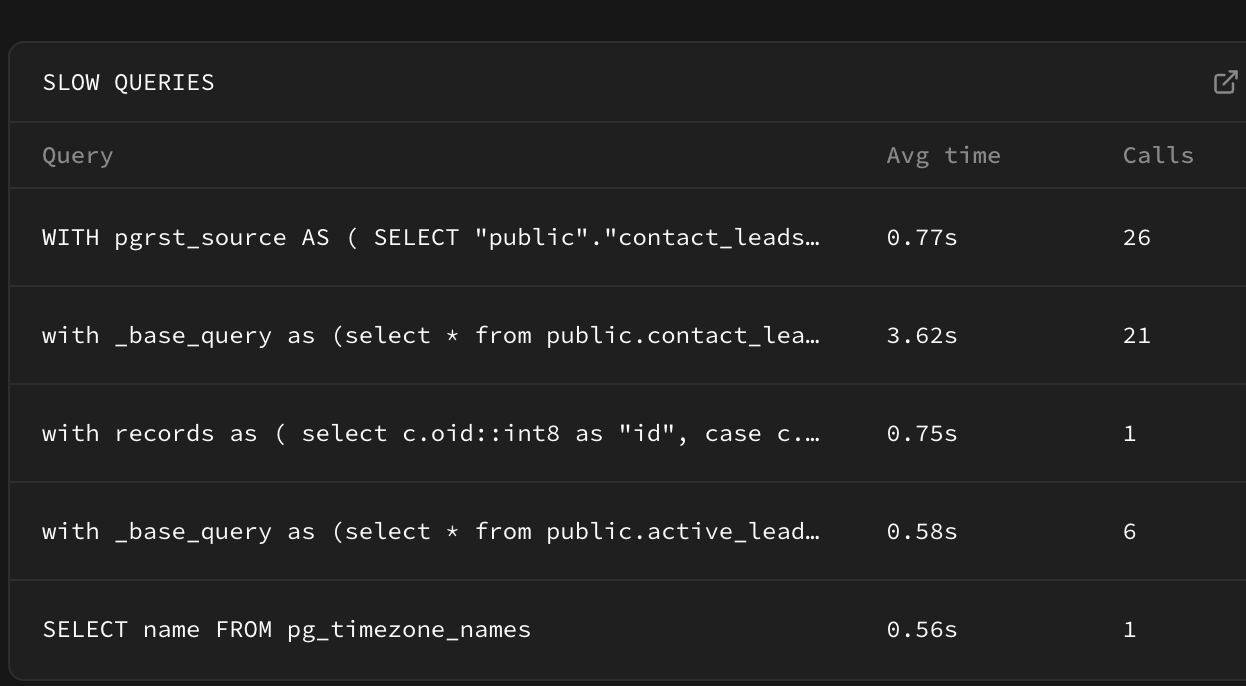Screen dimensions: 1246x686
Task: Click the 3.62s average time value
Action: [921, 336]
